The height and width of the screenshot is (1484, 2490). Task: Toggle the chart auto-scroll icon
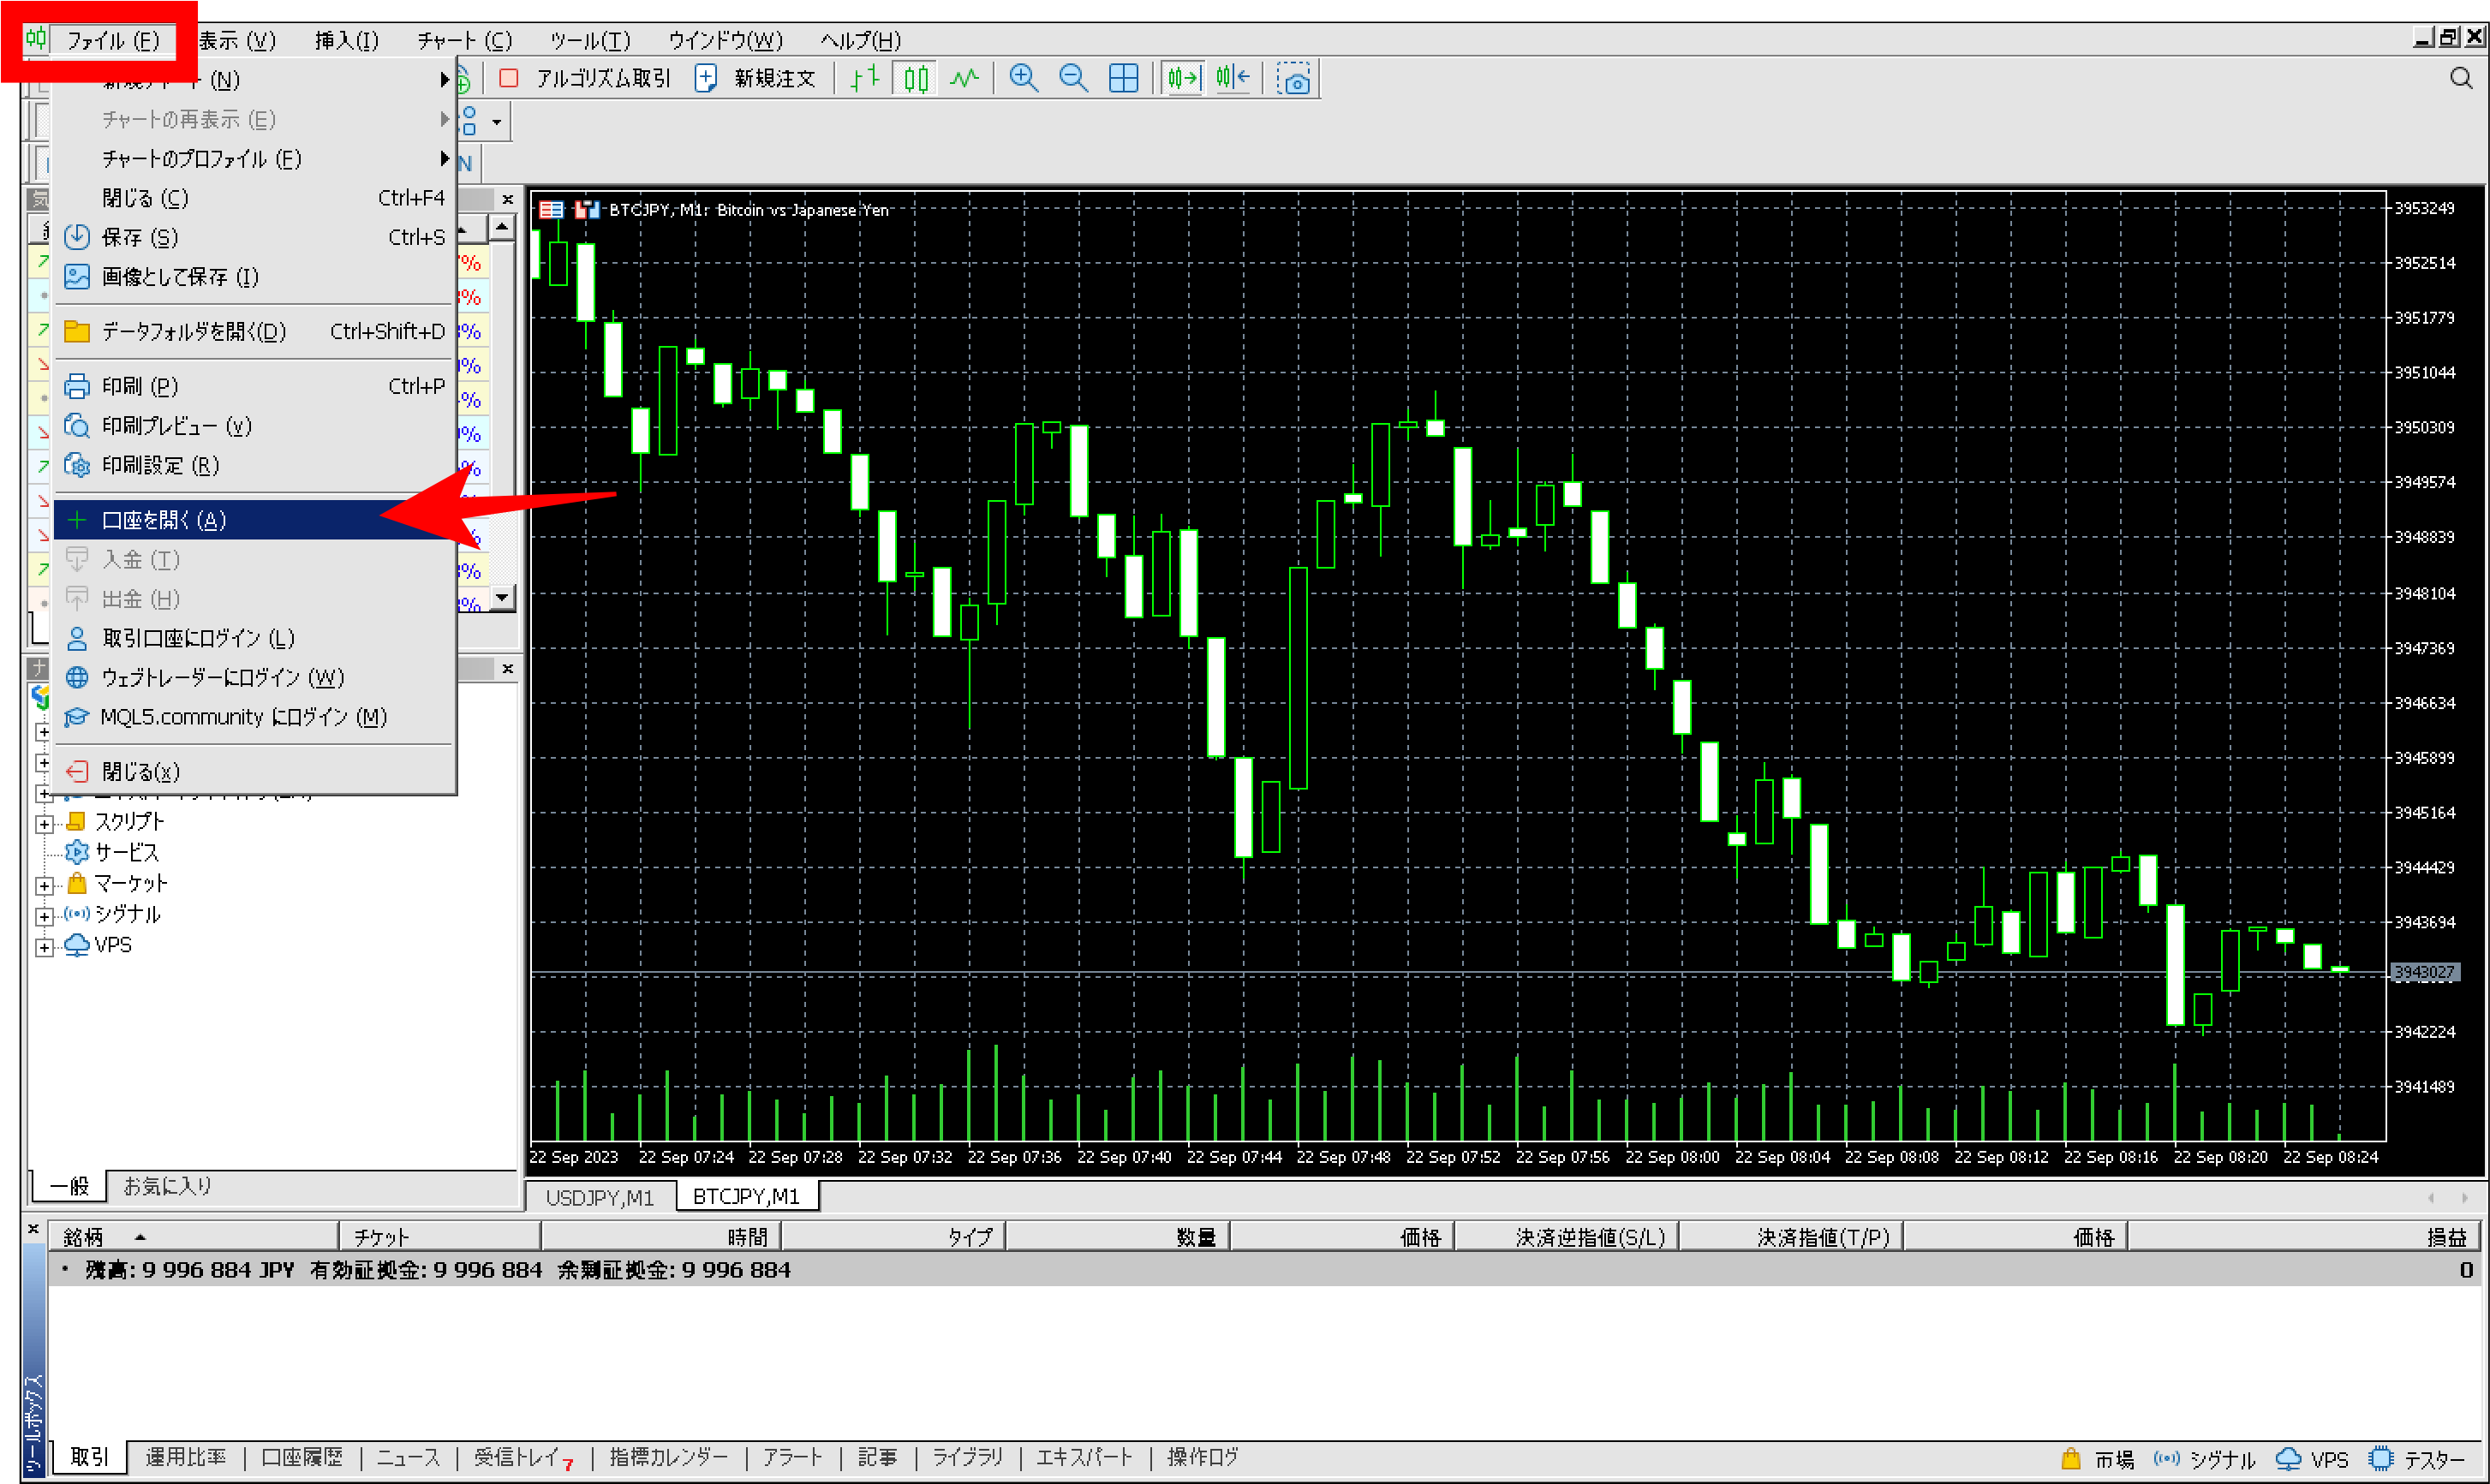pos(1182,78)
